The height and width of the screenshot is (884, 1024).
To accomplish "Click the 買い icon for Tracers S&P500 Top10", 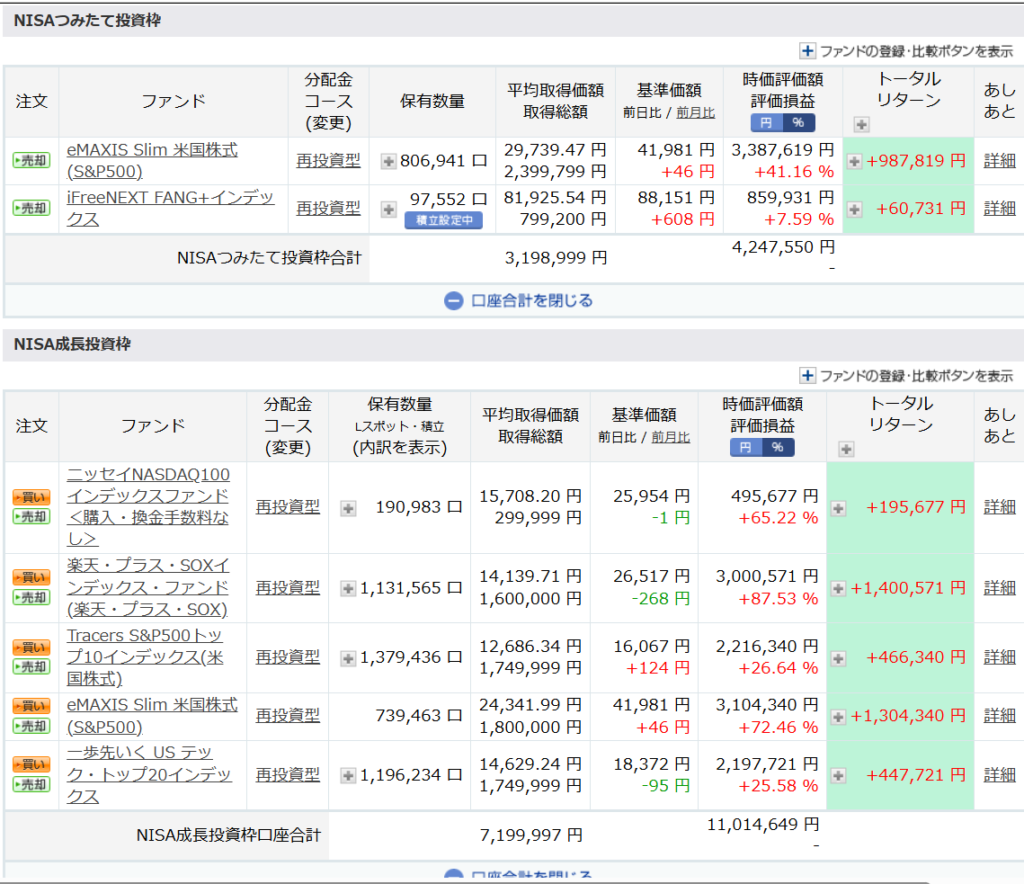I will [x=31, y=647].
